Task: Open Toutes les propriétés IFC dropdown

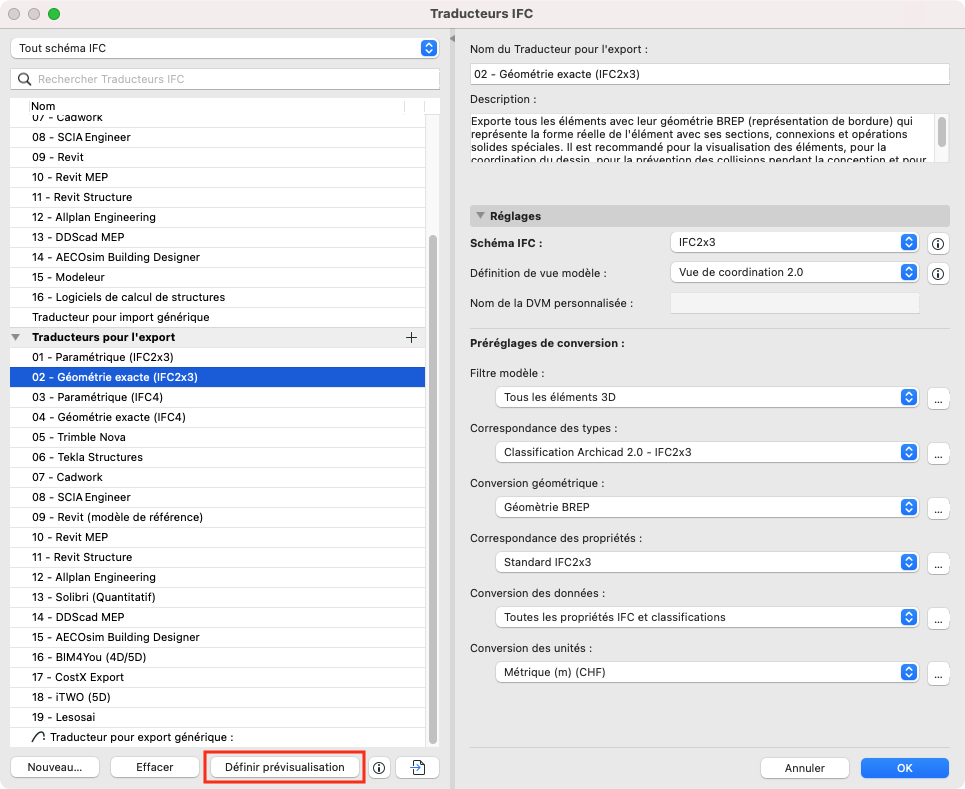Action: pyautogui.click(x=707, y=617)
